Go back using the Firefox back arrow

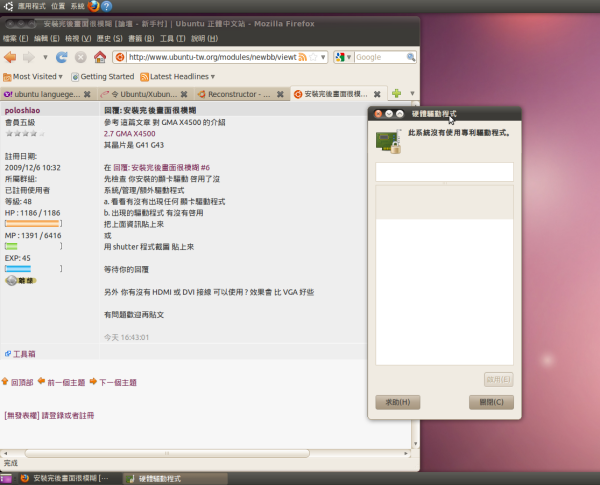point(10,57)
